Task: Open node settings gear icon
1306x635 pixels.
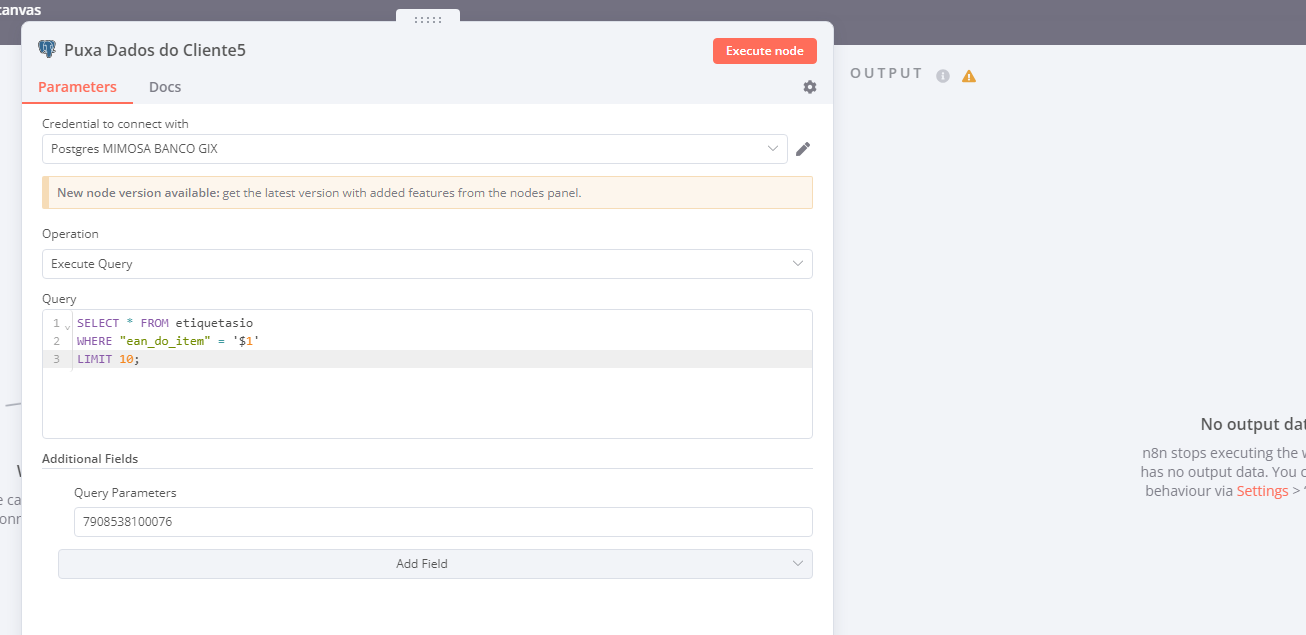Action: (810, 87)
